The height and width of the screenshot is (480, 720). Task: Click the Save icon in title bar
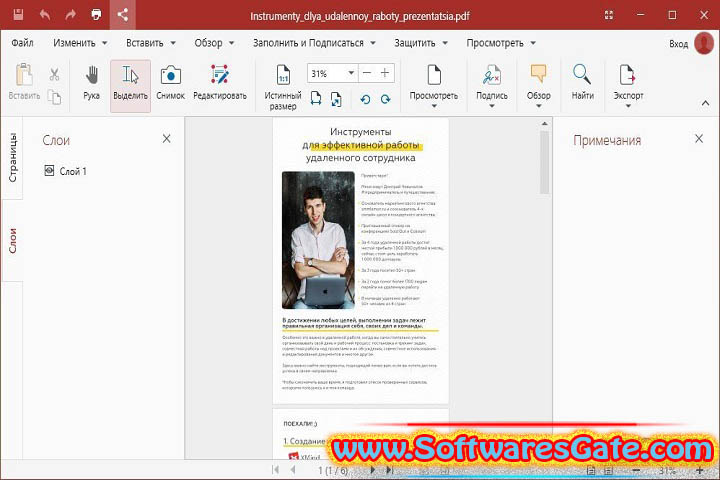[x=18, y=15]
